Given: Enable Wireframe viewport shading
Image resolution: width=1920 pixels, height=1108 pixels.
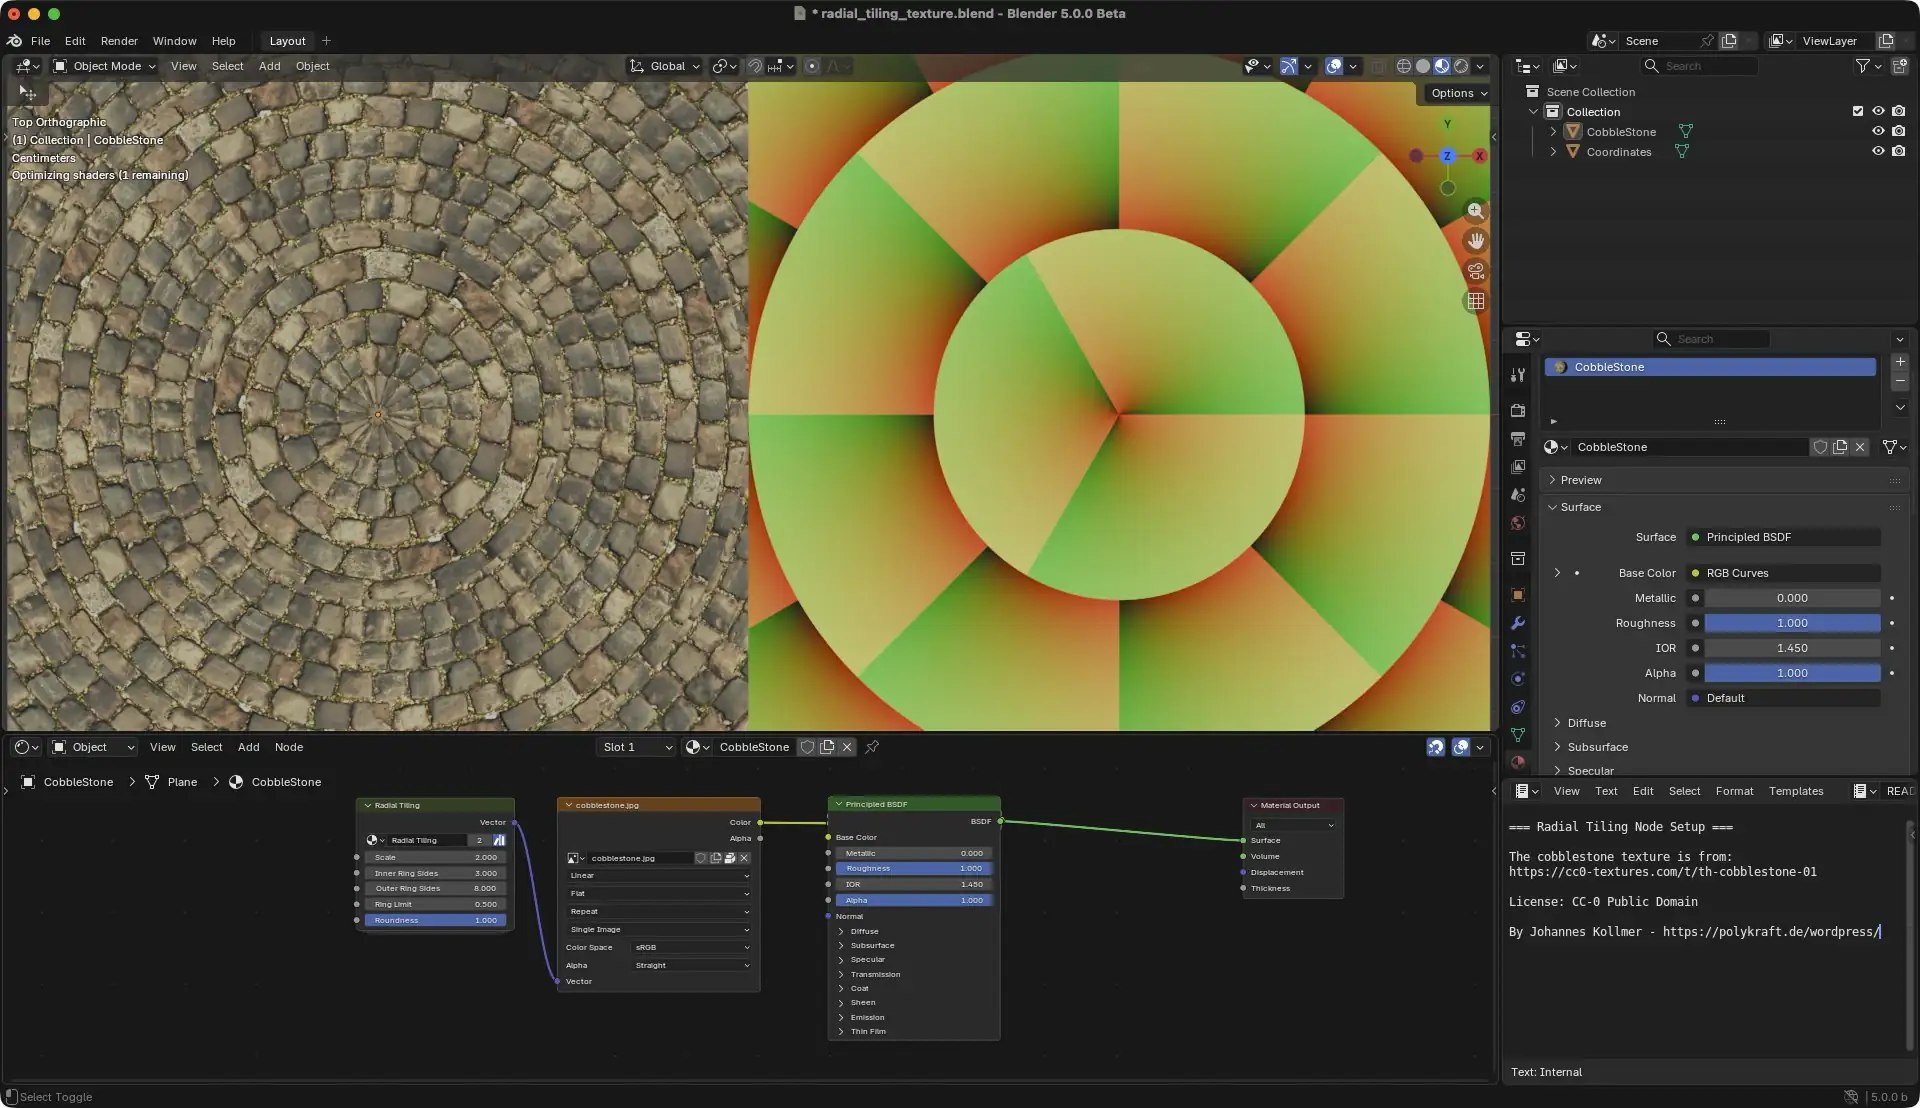Looking at the screenshot, I should (1404, 66).
